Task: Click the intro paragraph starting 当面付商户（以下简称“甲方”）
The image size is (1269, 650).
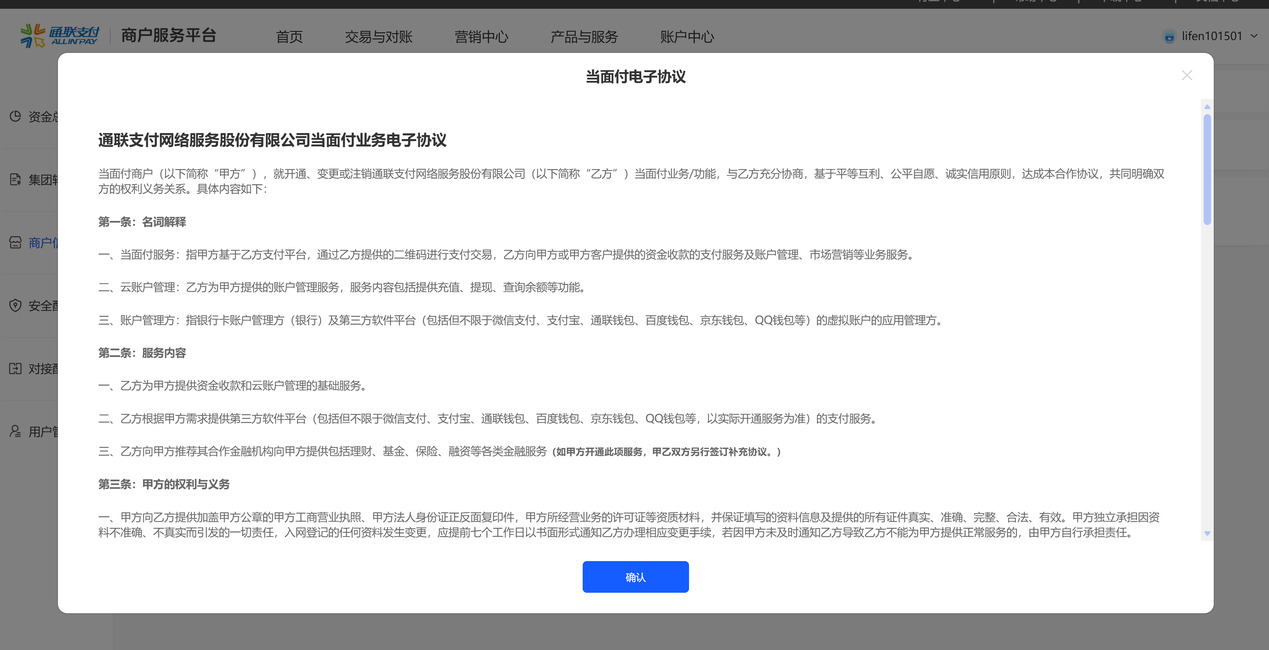Action: tap(631, 181)
